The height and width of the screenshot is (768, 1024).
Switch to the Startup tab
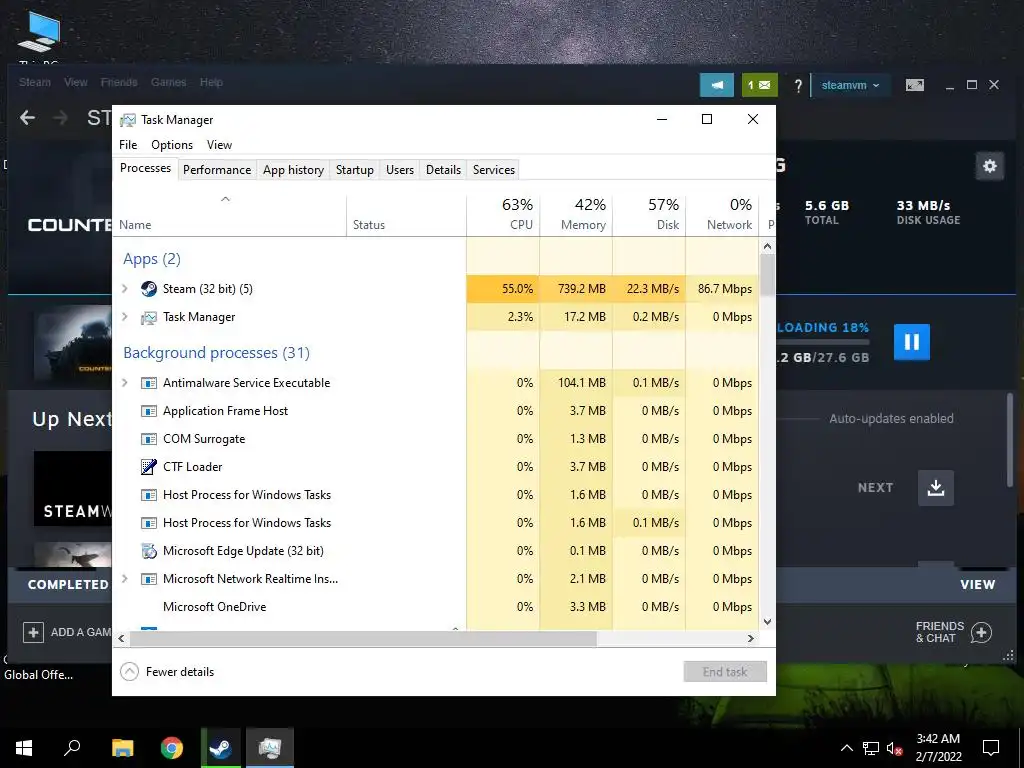(355, 170)
